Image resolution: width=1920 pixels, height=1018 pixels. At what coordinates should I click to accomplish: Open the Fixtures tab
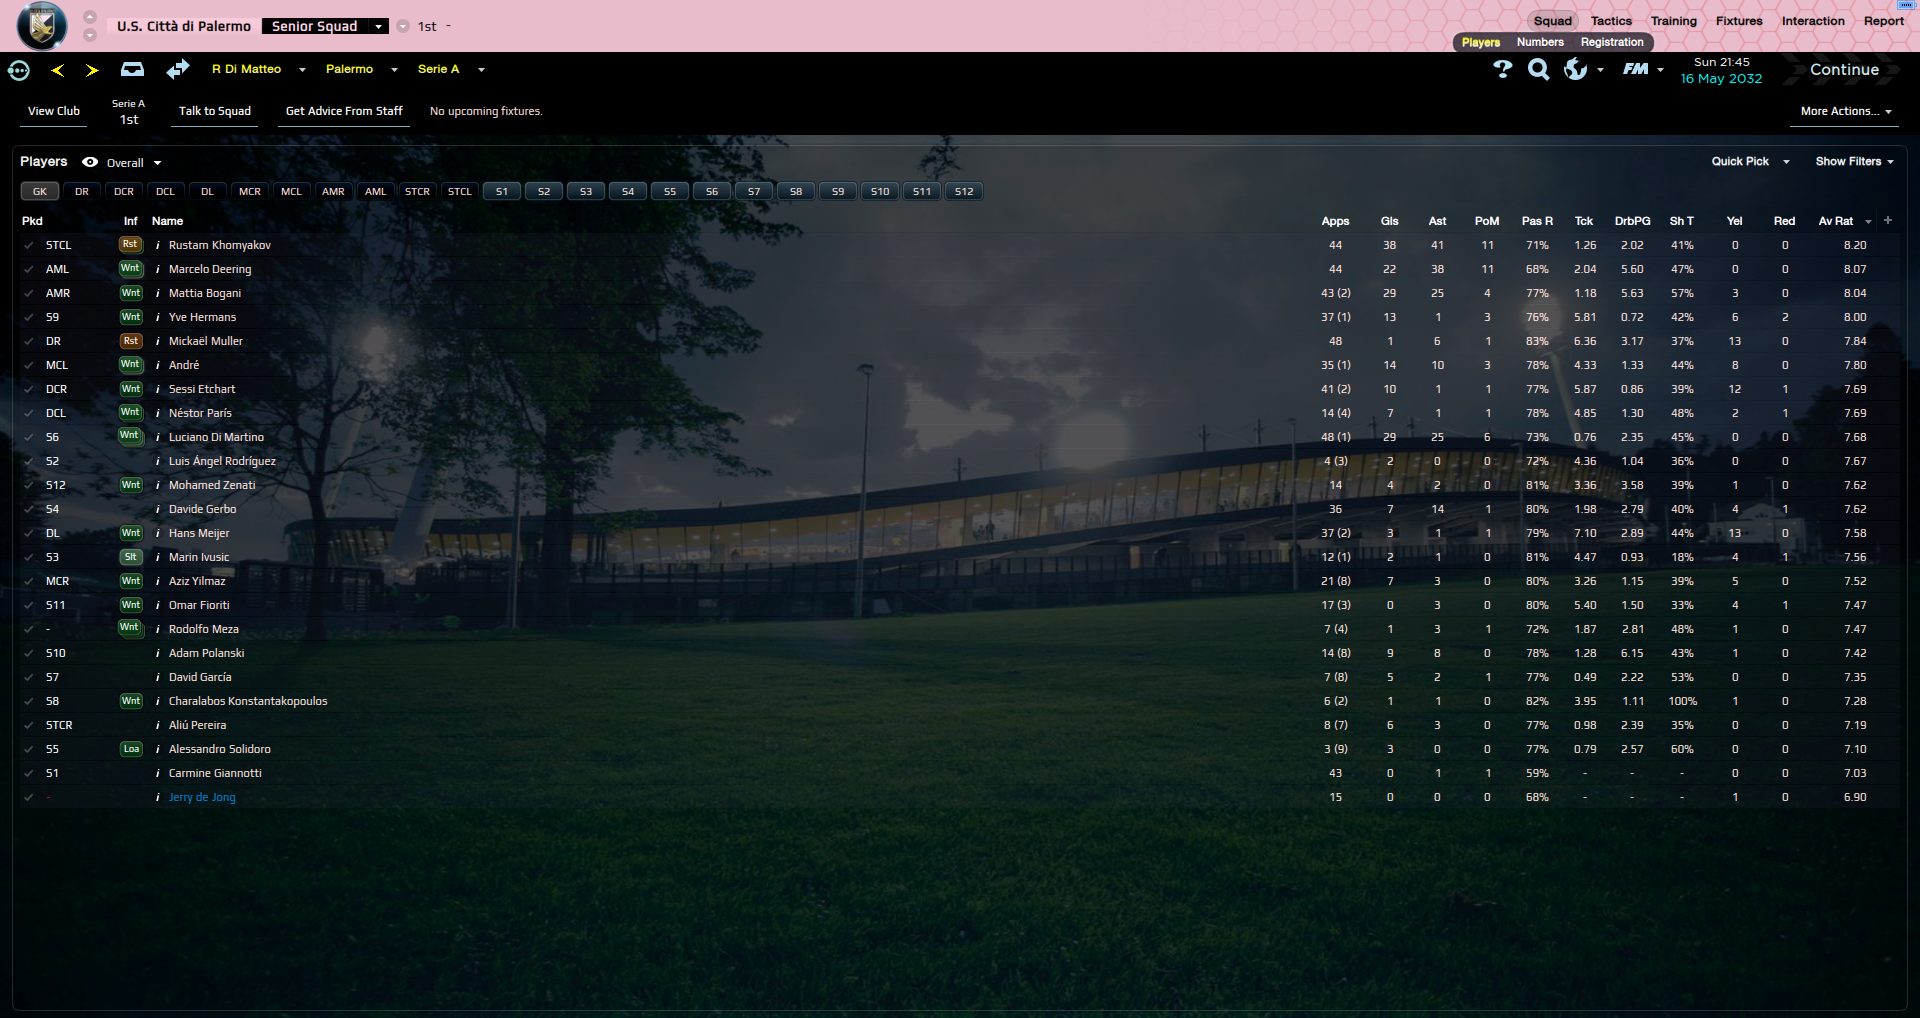pyautogui.click(x=1739, y=21)
